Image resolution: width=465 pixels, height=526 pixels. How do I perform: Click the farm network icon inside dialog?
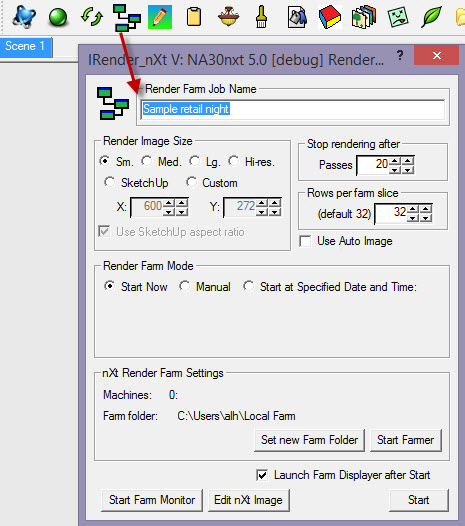coord(113,103)
